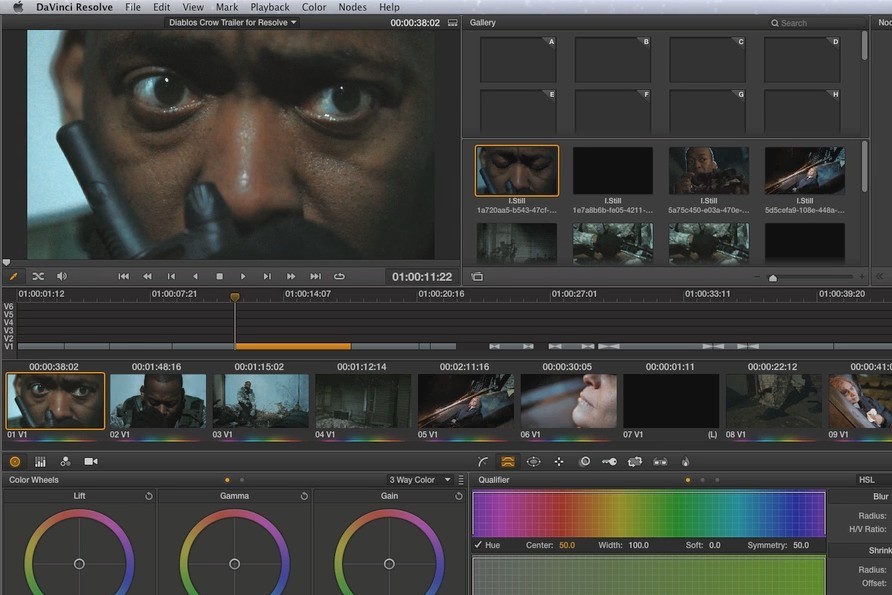Image resolution: width=892 pixels, height=595 pixels.
Task: Open the Camera Raw palette icon
Action: pyautogui.click(x=91, y=462)
